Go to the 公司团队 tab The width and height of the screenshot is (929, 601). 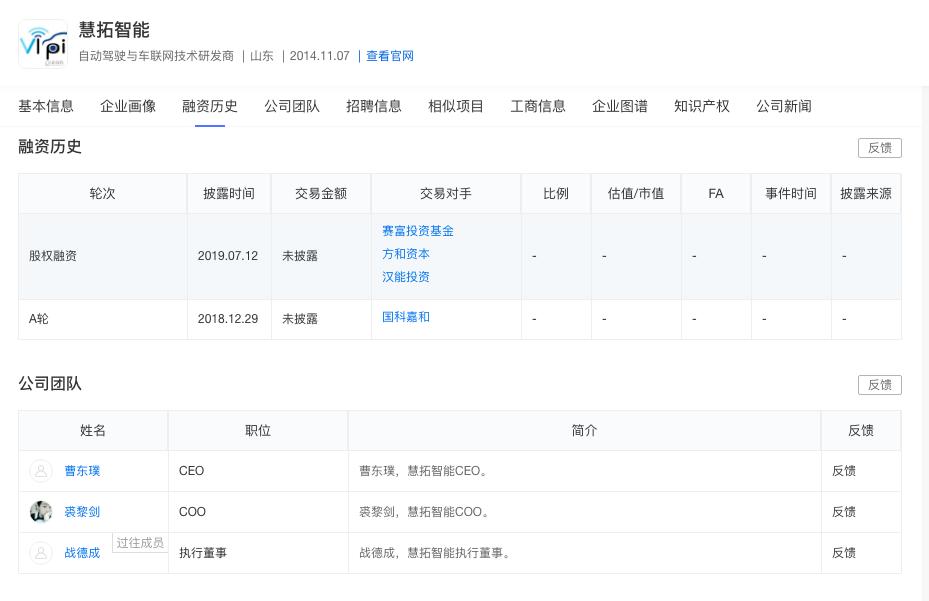coord(292,106)
